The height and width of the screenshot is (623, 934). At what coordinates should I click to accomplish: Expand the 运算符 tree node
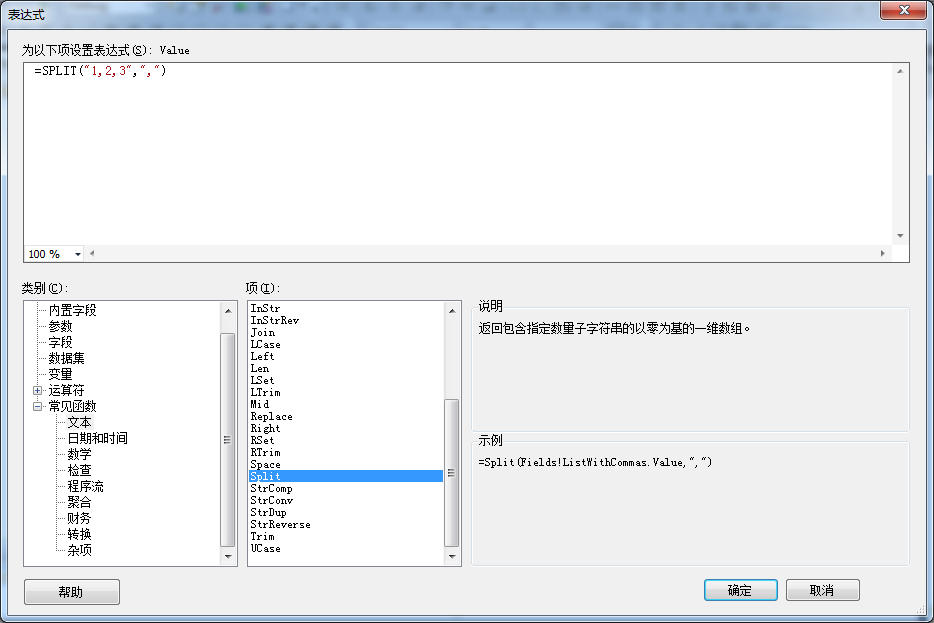point(38,391)
